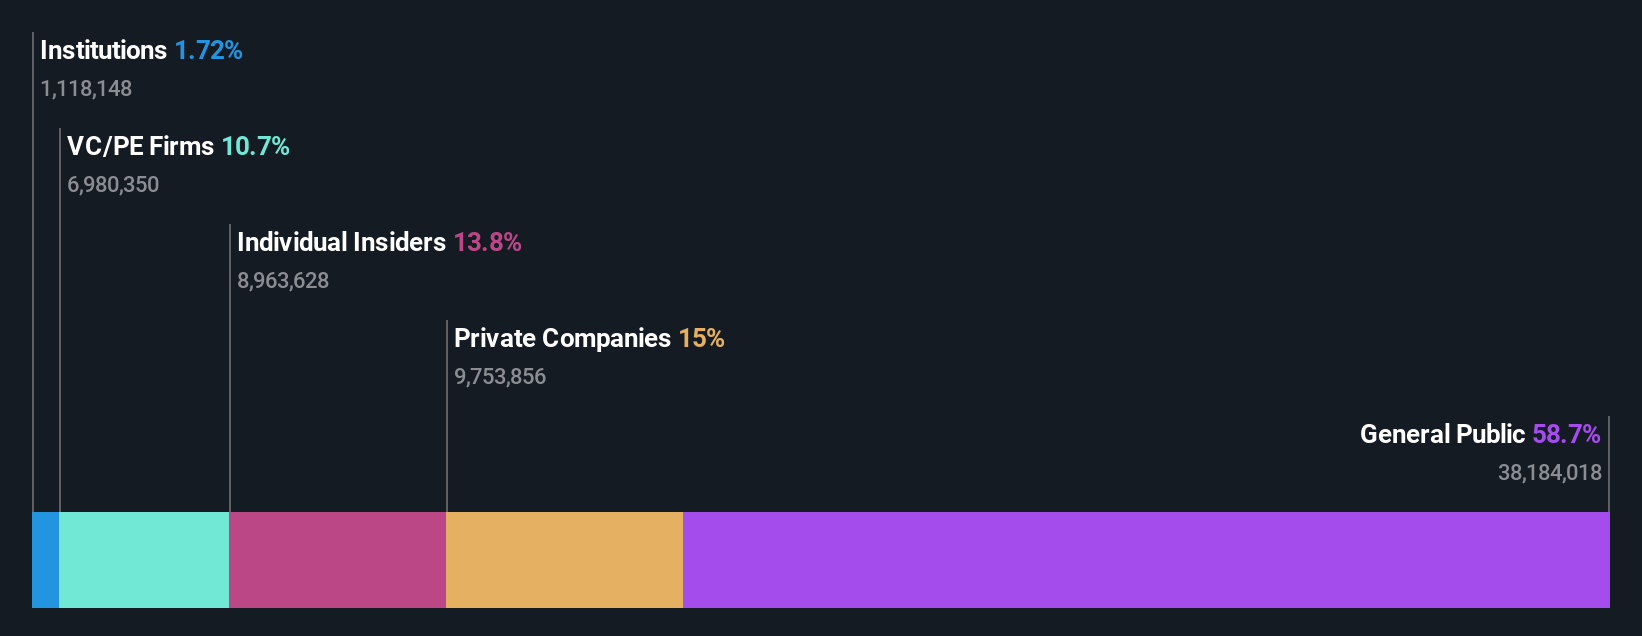
Task: Select the teal VC/PE Firms bar segment
Action: tap(145, 560)
